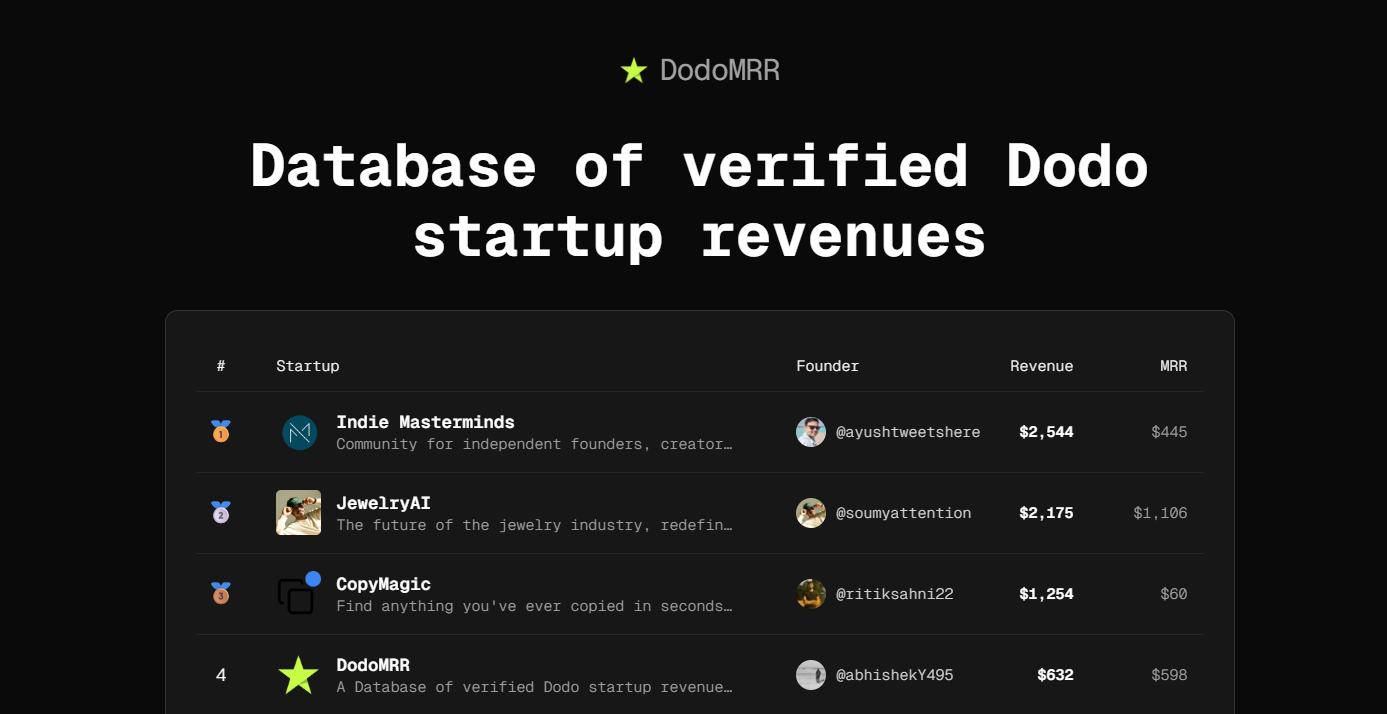Click the rank number 4 cell
The image size is (1387, 714).
[220, 674]
